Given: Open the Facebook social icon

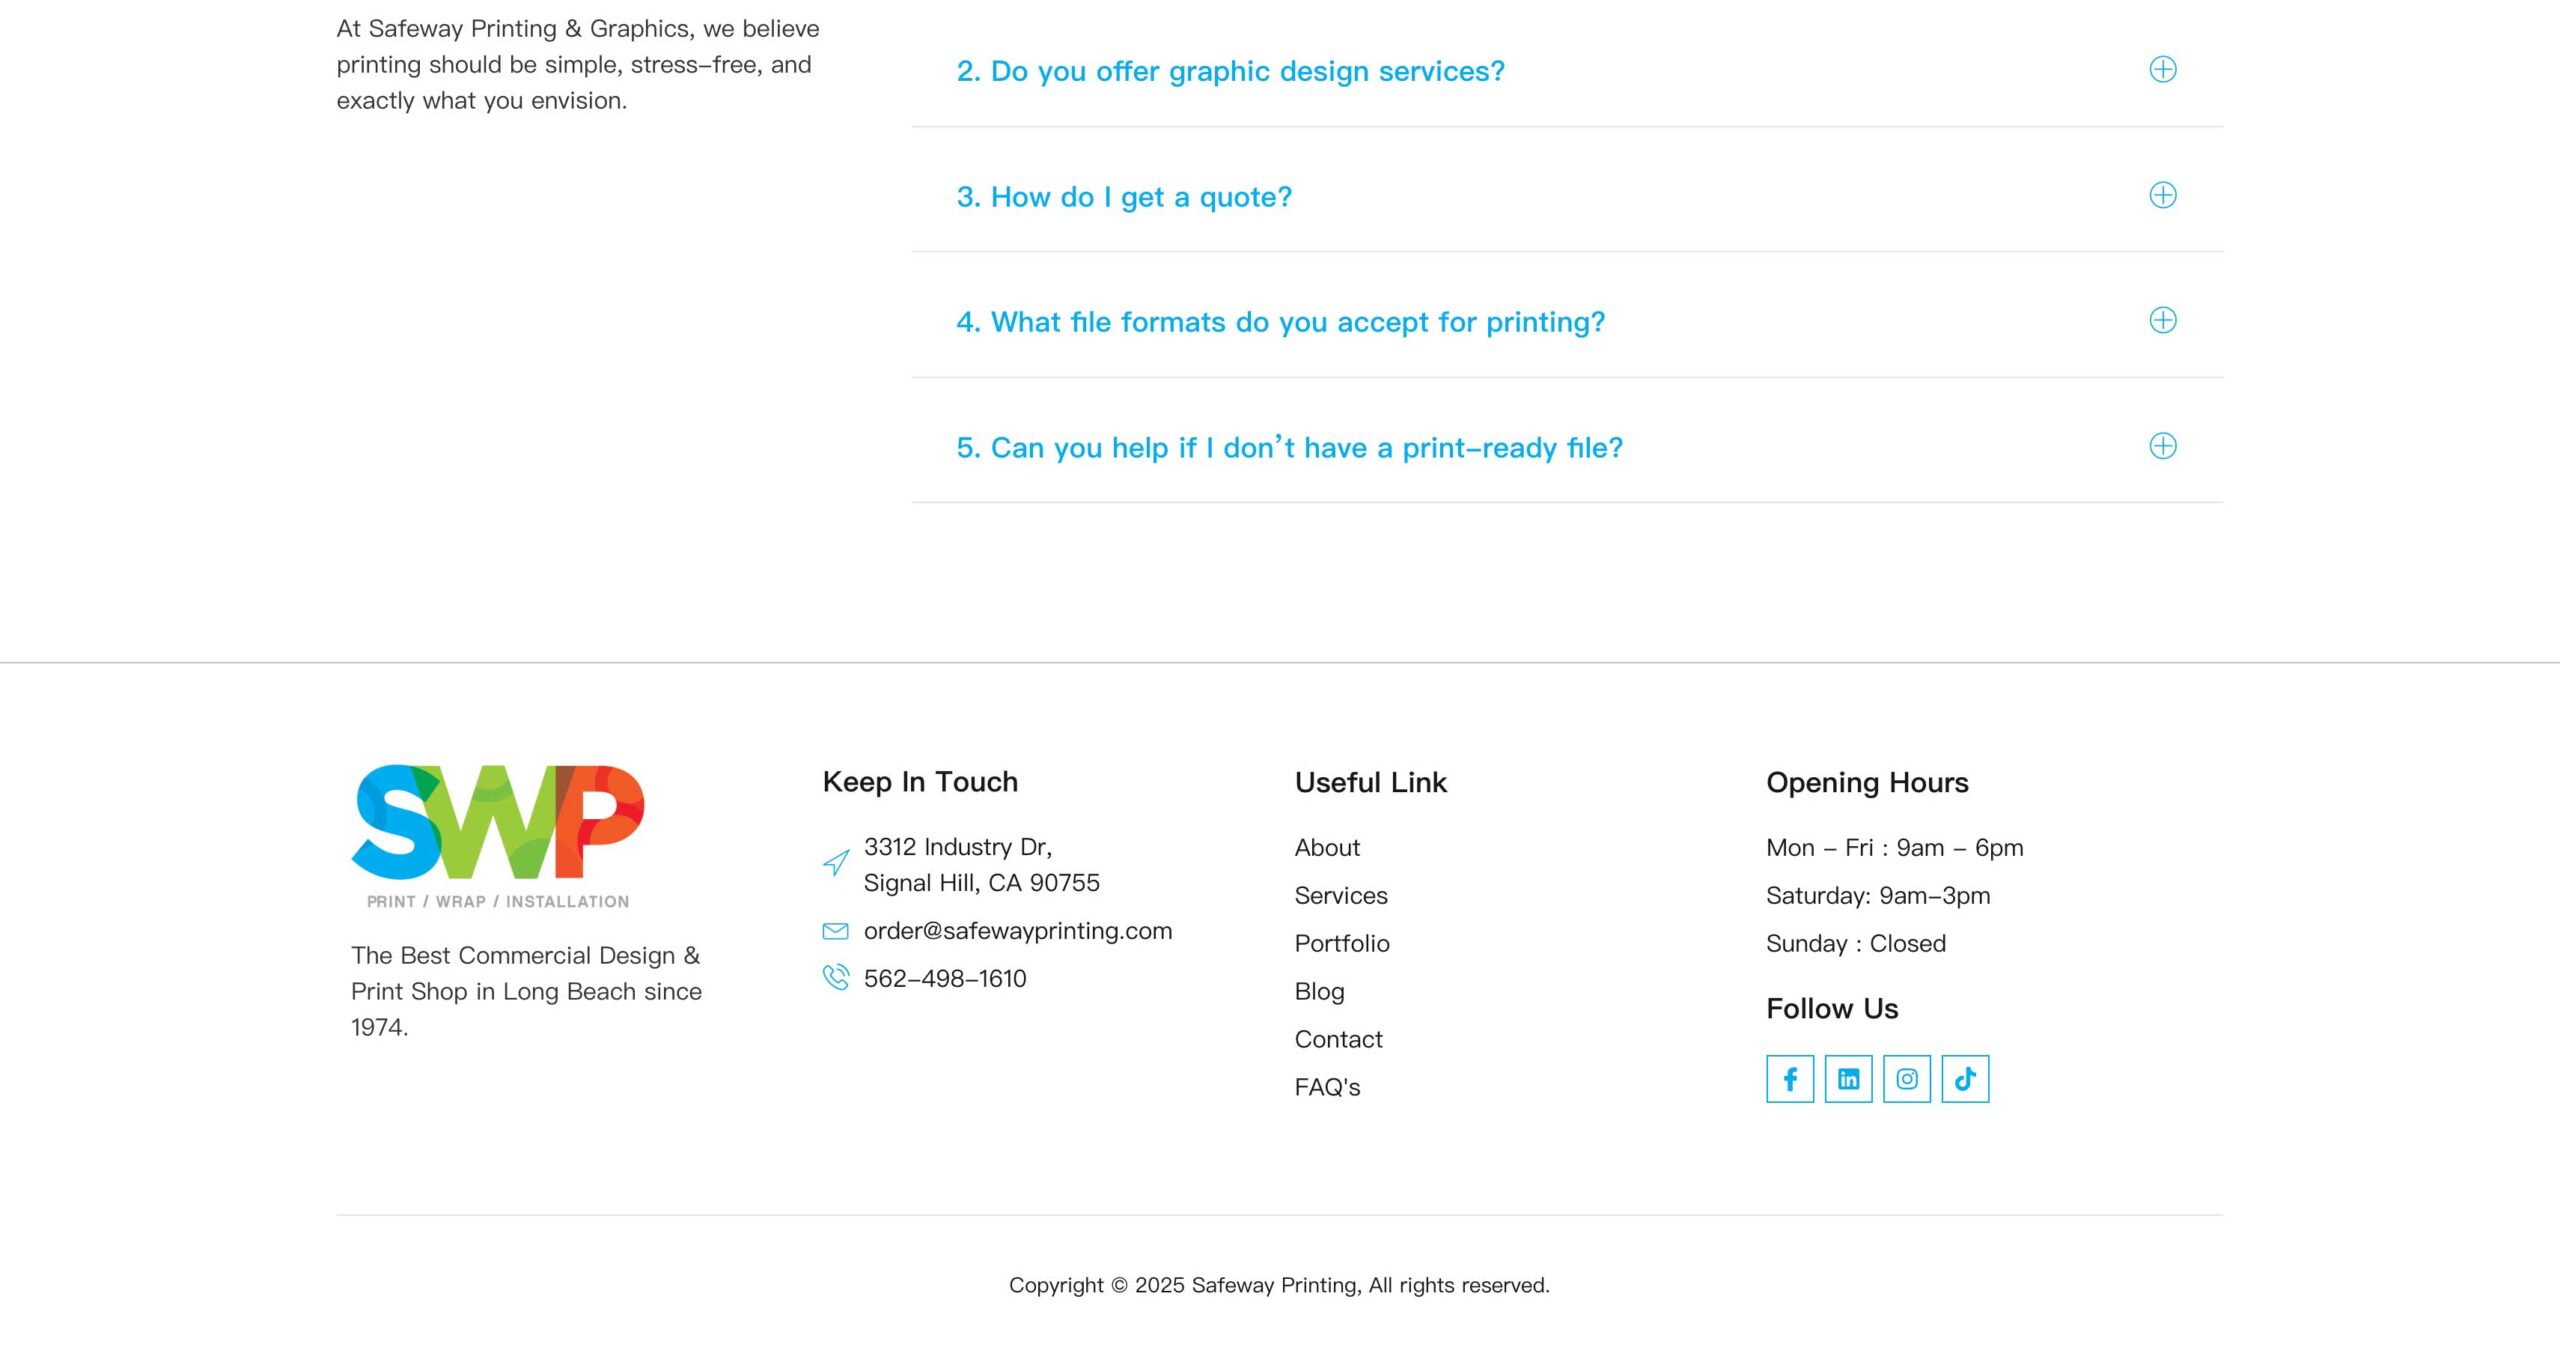Looking at the screenshot, I should coord(1789,1079).
